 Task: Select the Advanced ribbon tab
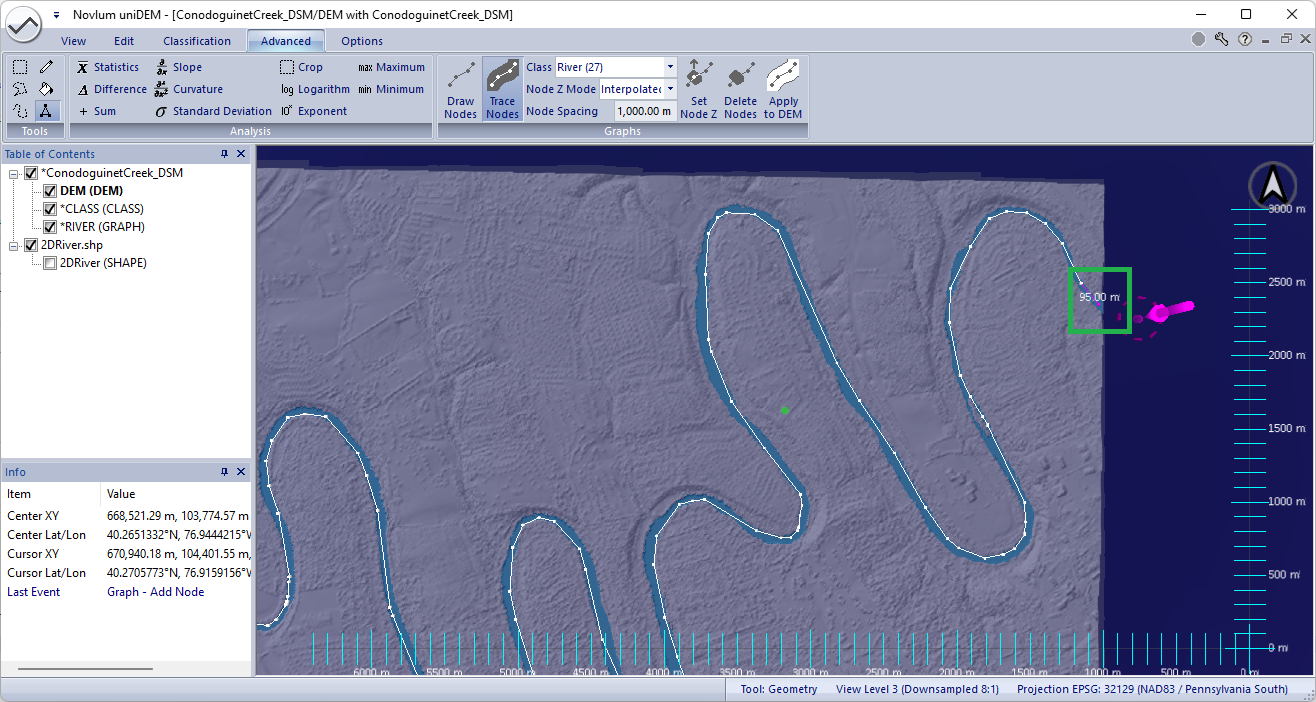(x=286, y=41)
